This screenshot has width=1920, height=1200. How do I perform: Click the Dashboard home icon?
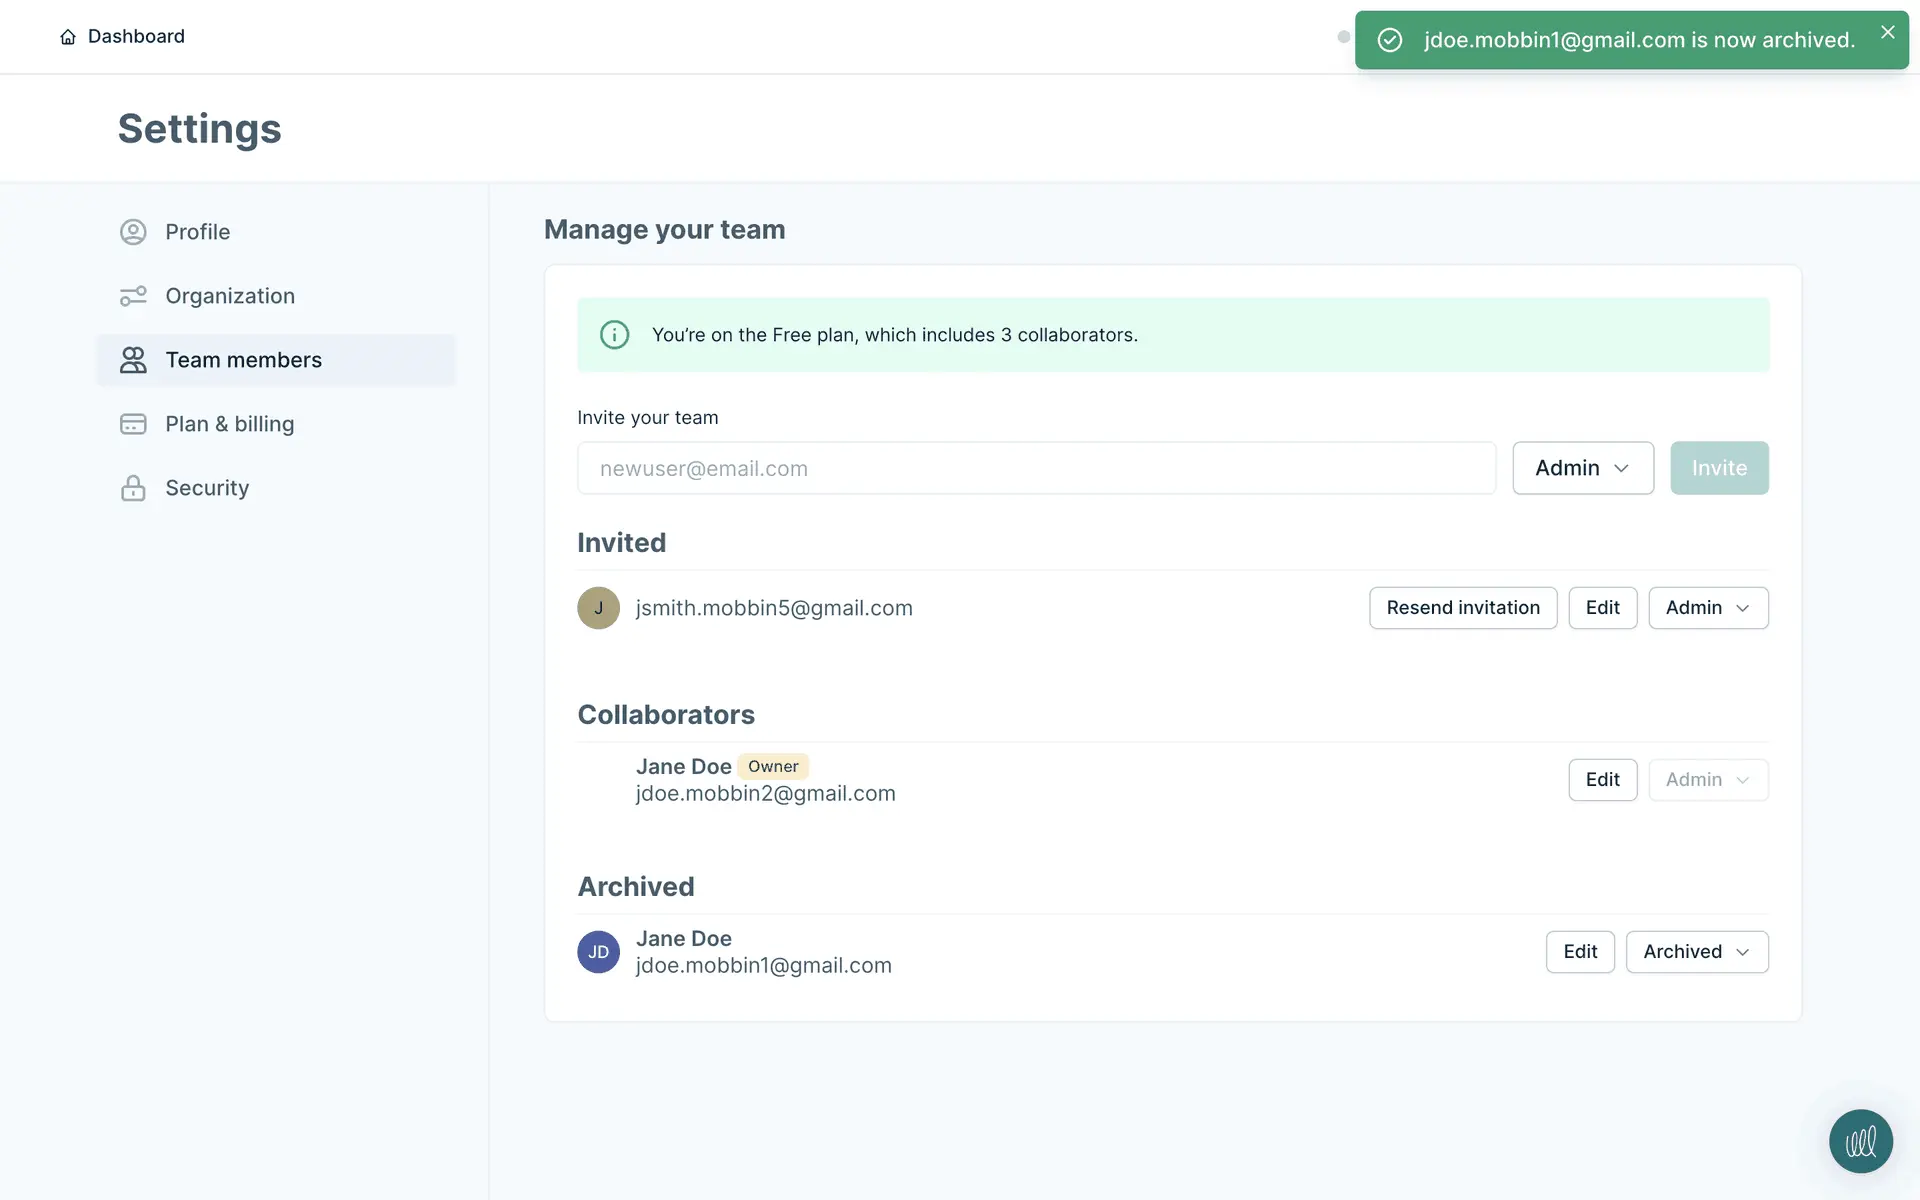click(68, 37)
